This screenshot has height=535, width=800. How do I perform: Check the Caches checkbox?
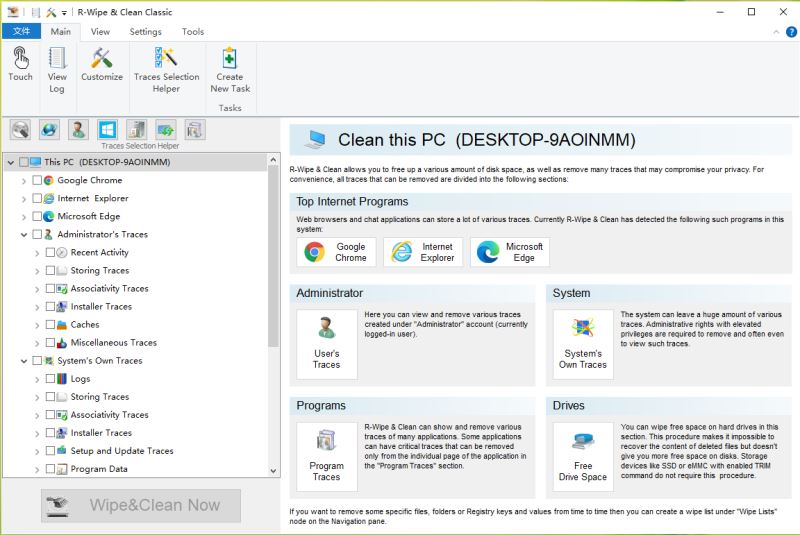pos(50,324)
